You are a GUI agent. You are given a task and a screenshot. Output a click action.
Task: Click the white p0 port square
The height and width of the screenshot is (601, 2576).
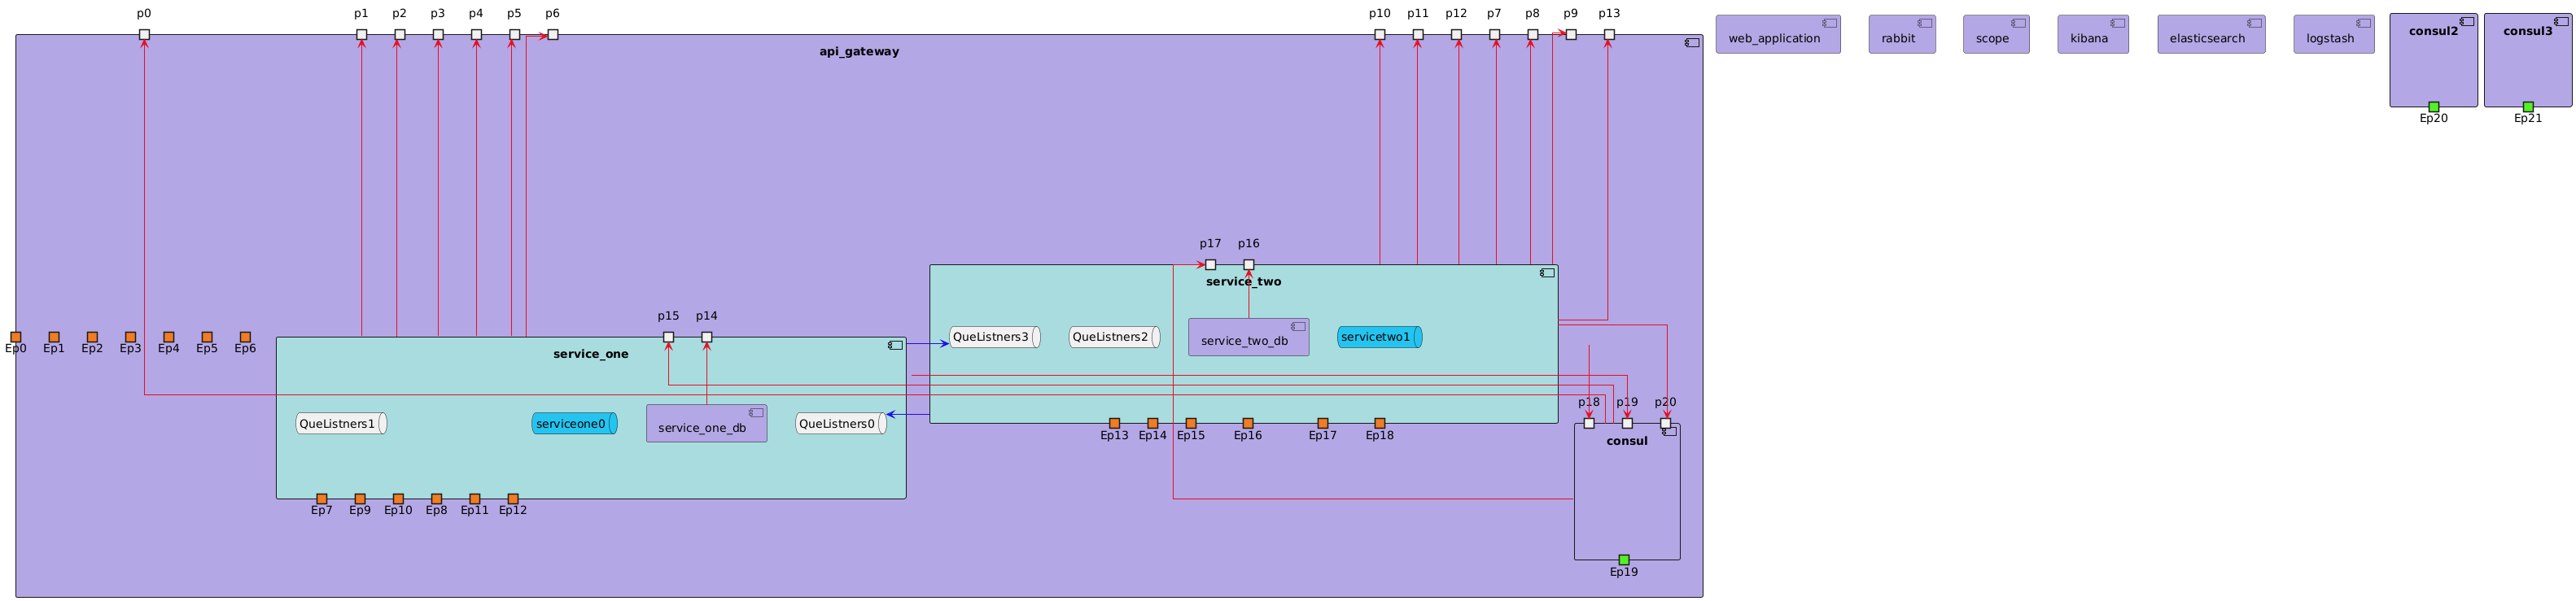coord(144,35)
